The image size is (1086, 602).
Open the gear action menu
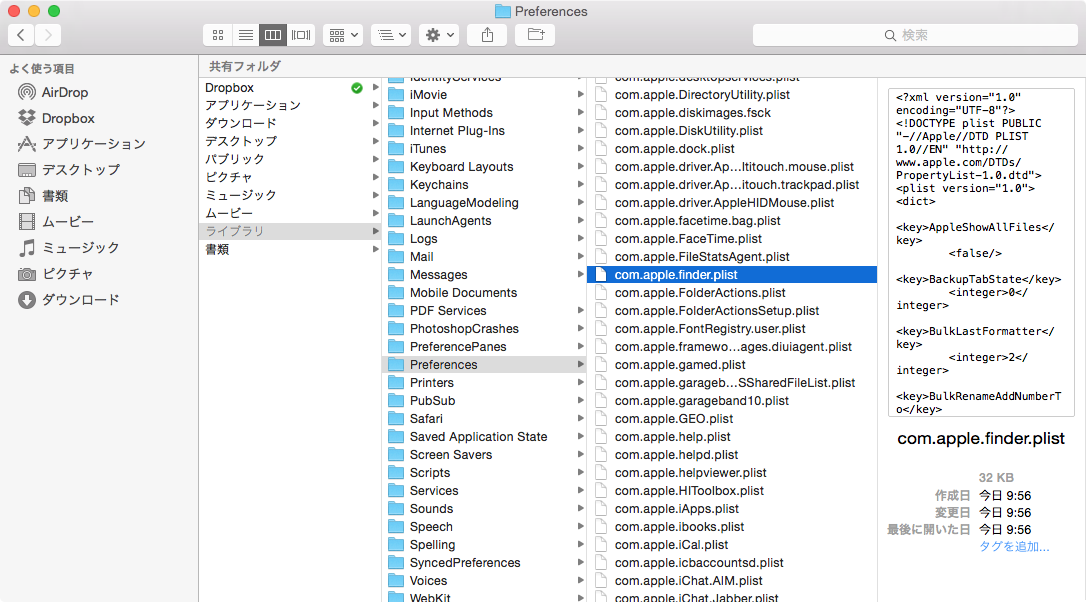click(439, 35)
